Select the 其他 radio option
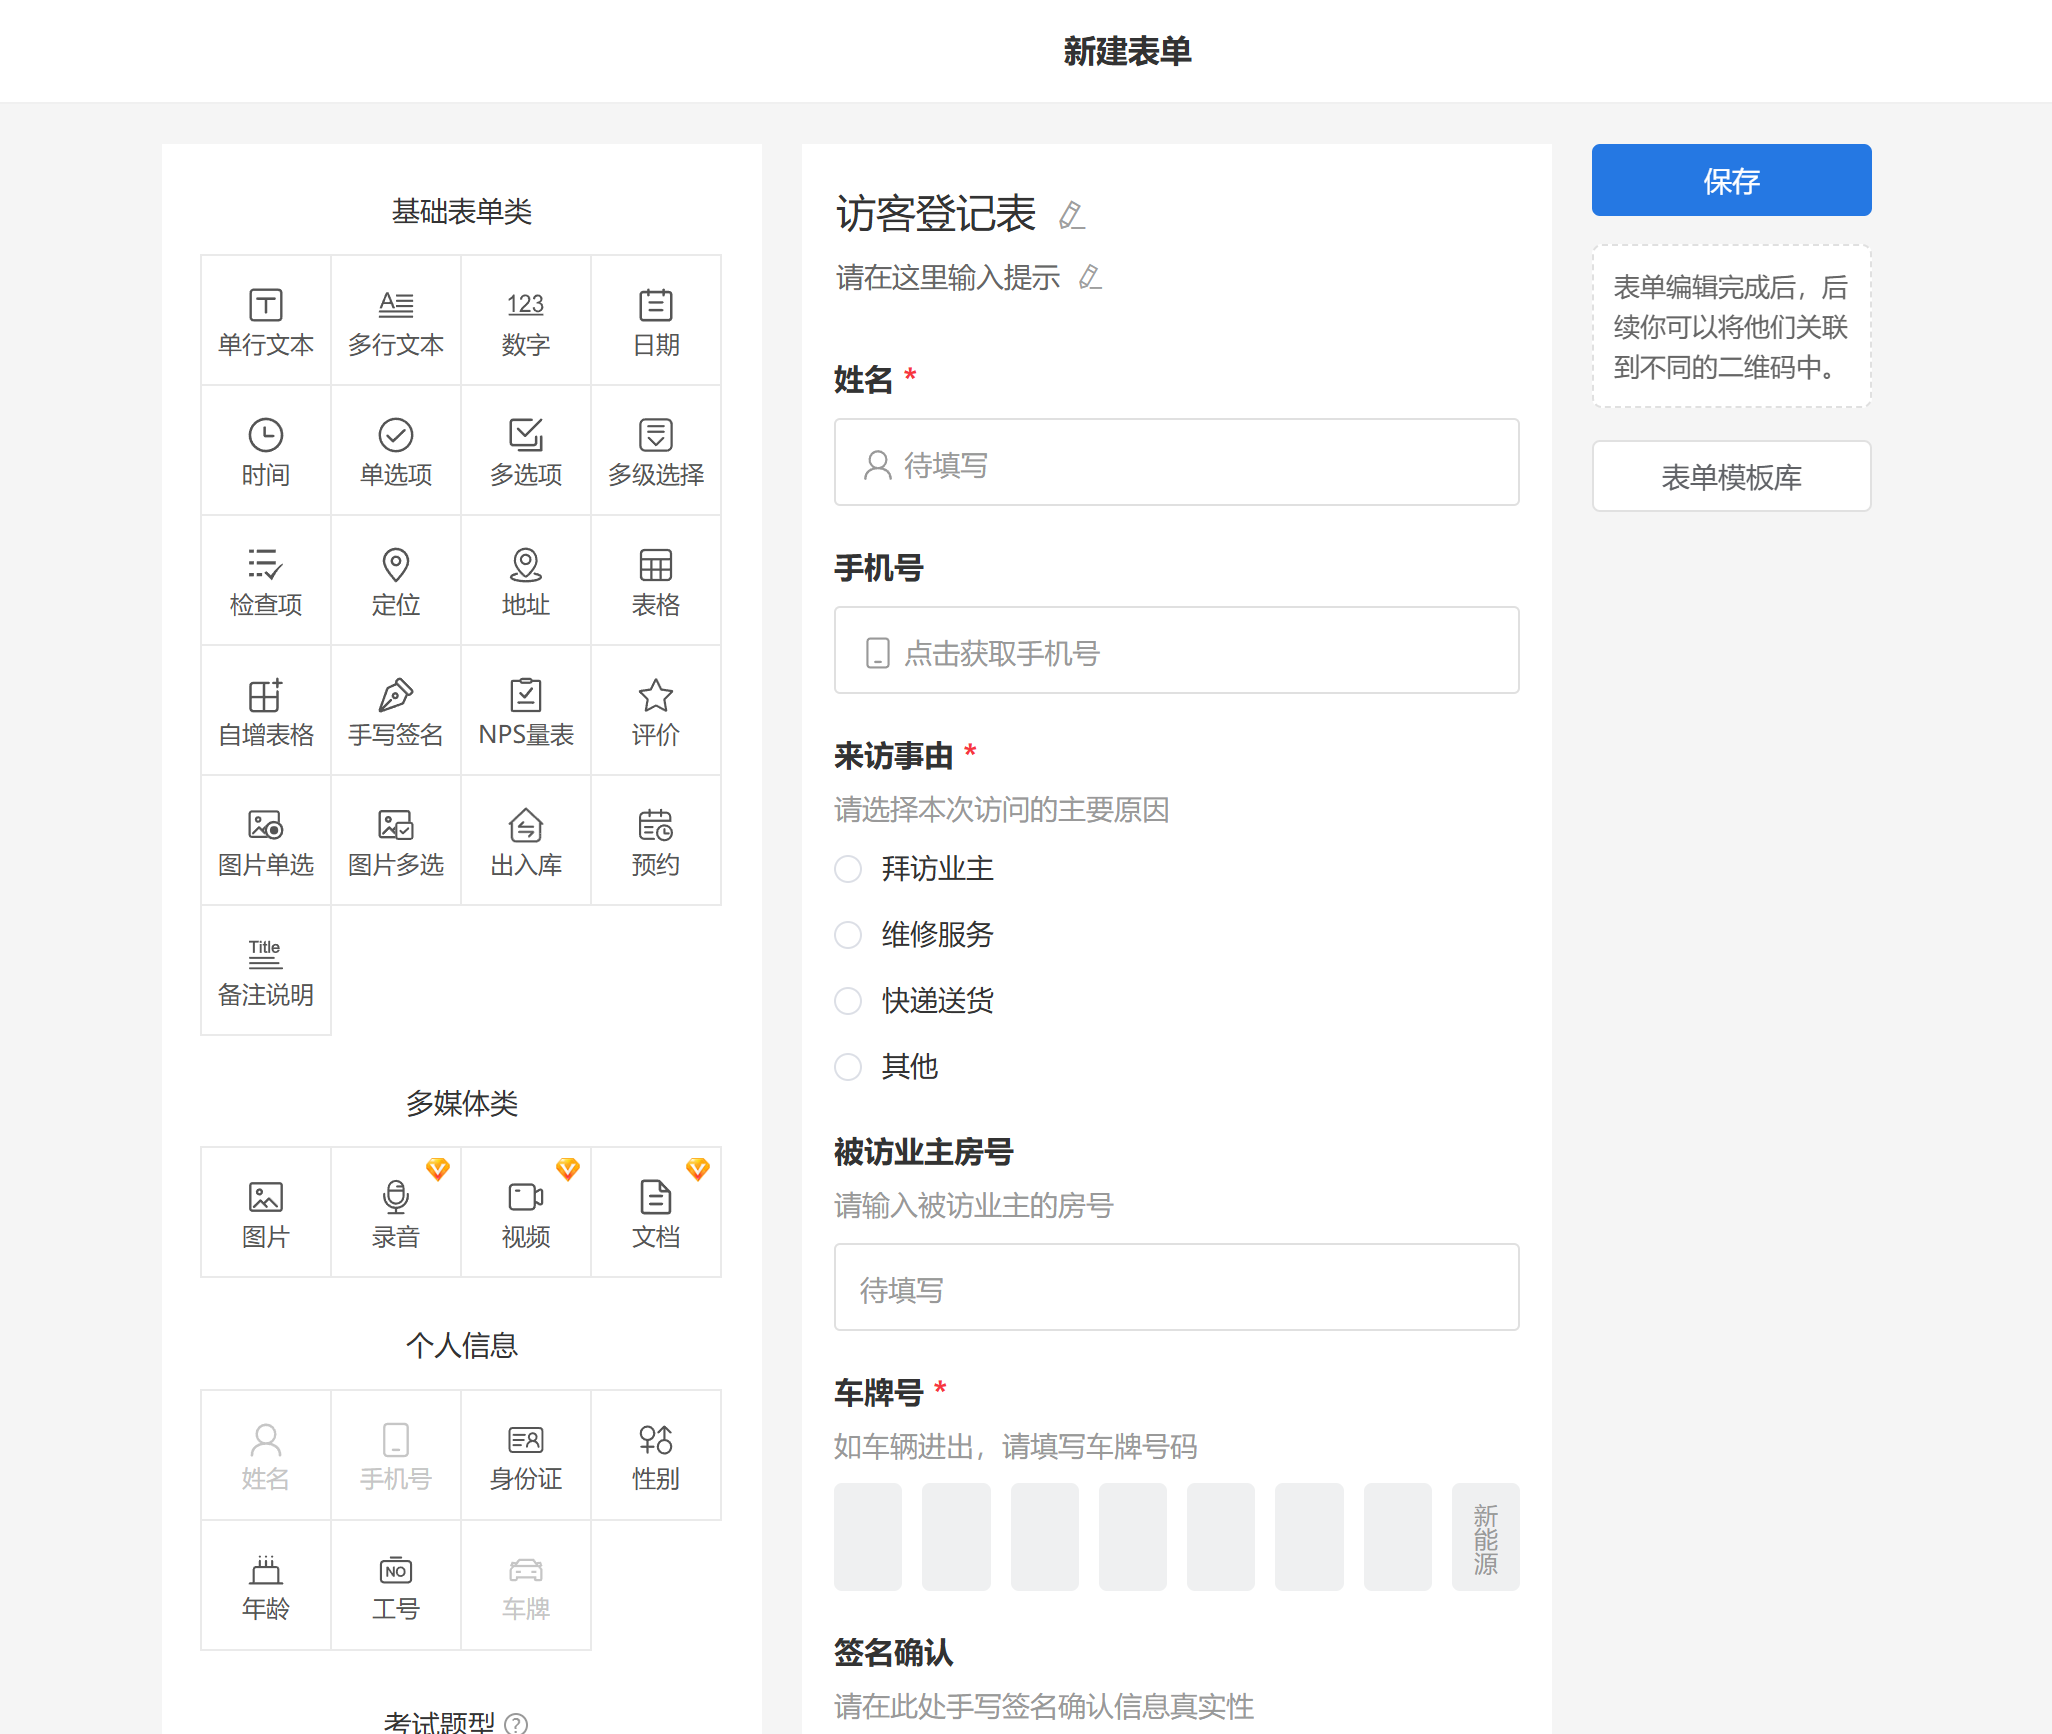Viewport: 2052px width, 1734px height. 848,1067
